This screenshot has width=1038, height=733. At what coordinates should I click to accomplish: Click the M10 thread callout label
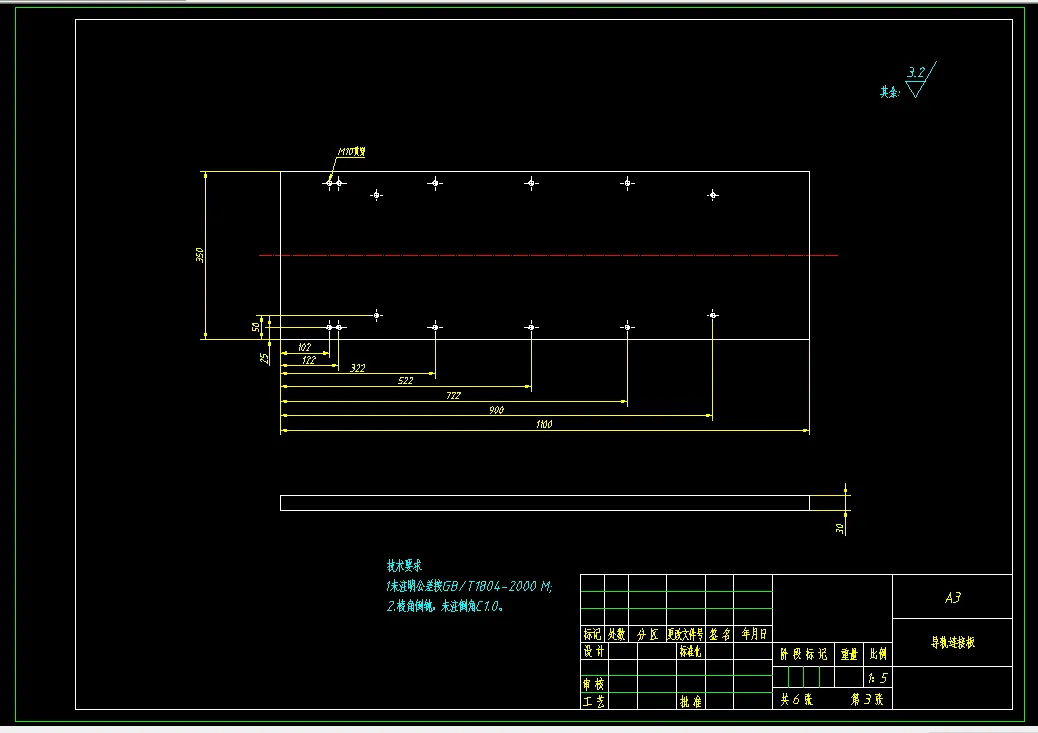point(352,152)
